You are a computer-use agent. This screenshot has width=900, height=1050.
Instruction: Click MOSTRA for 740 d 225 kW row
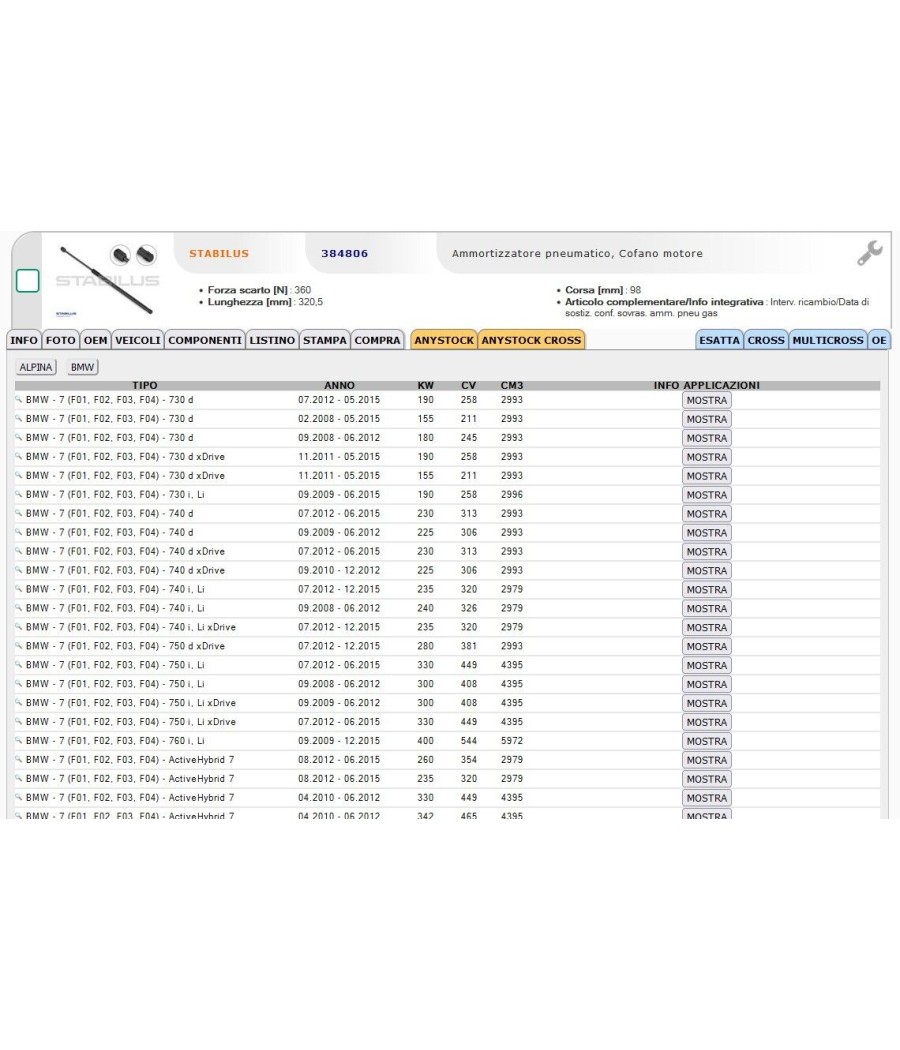click(706, 533)
